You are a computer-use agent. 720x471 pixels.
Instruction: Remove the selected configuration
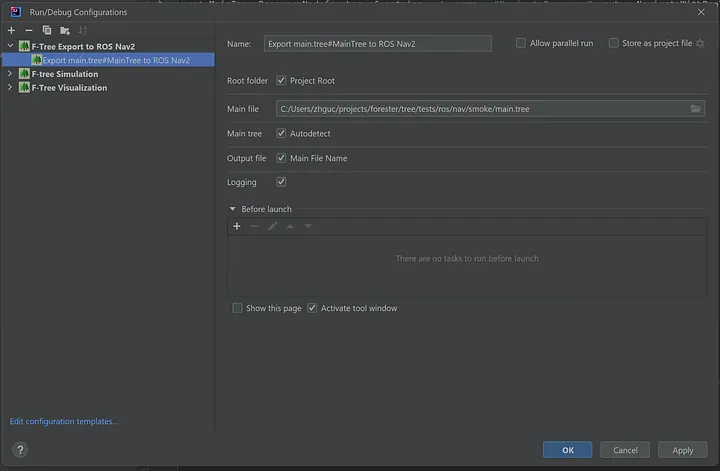pyautogui.click(x=29, y=30)
